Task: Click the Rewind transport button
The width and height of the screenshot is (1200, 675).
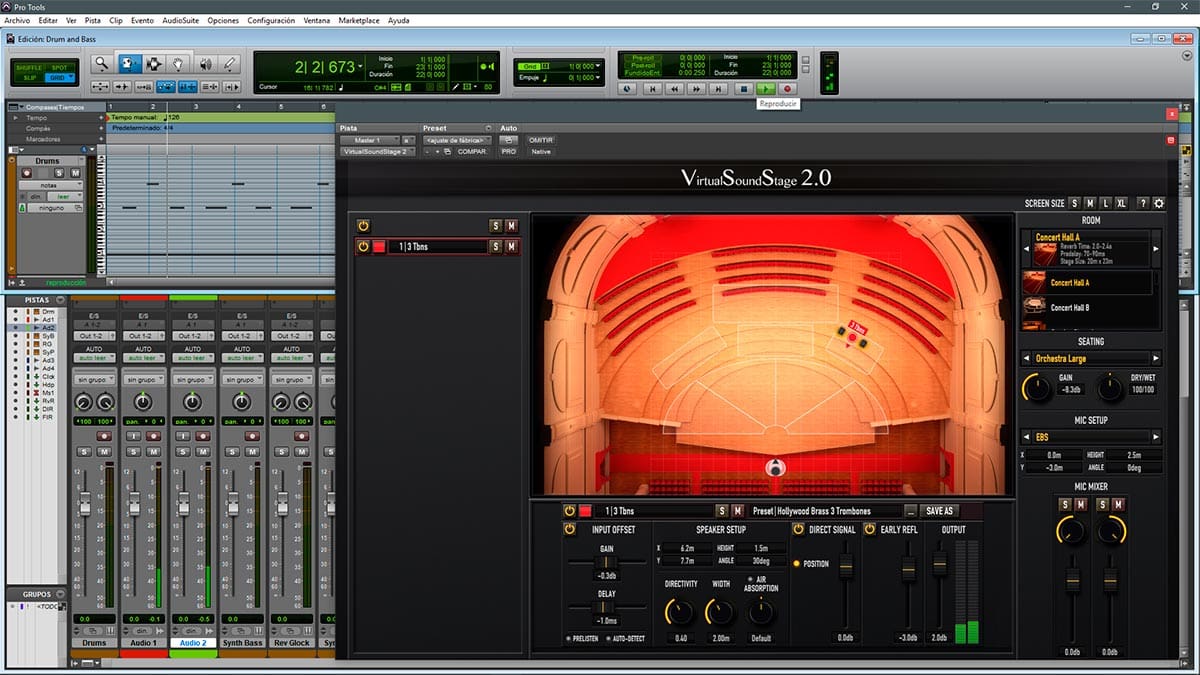Action: coord(675,89)
